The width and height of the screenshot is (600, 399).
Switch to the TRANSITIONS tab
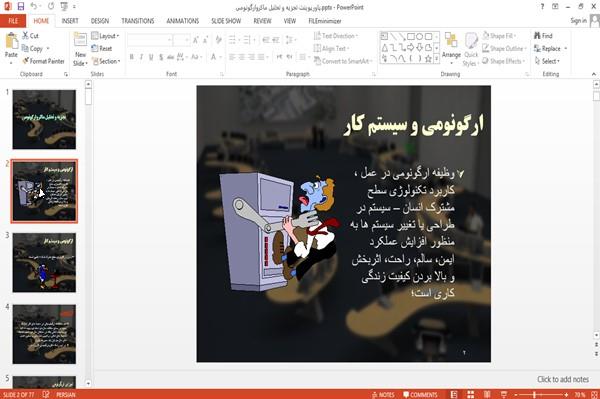click(138, 21)
